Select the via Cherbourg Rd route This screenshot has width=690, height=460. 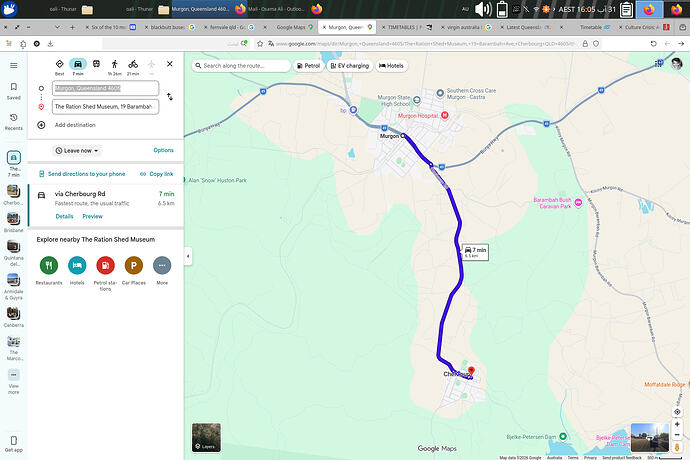(106, 205)
